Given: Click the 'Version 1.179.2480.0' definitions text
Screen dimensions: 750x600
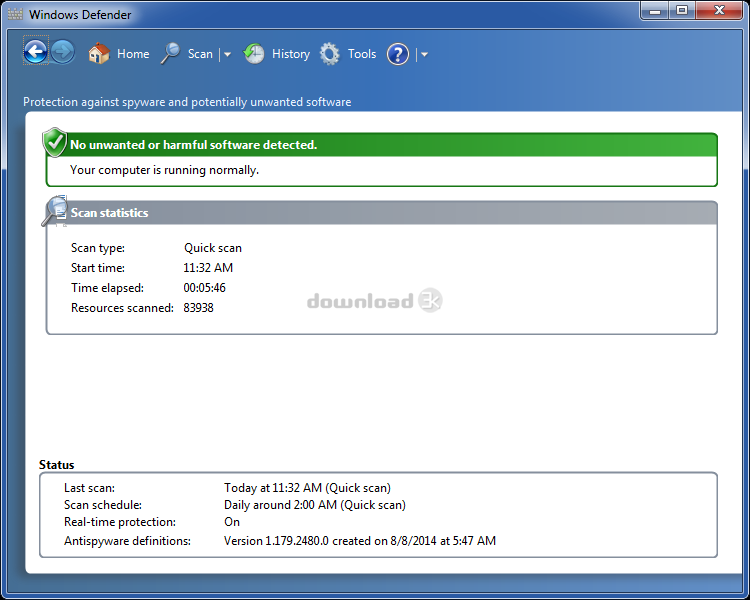Looking at the screenshot, I should [276, 541].
